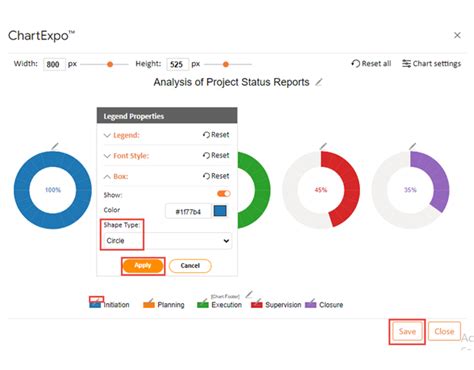This screenshot has width=474, height=370.
Task: Click the Legend Properties panel header
Action: pos(167,116)
